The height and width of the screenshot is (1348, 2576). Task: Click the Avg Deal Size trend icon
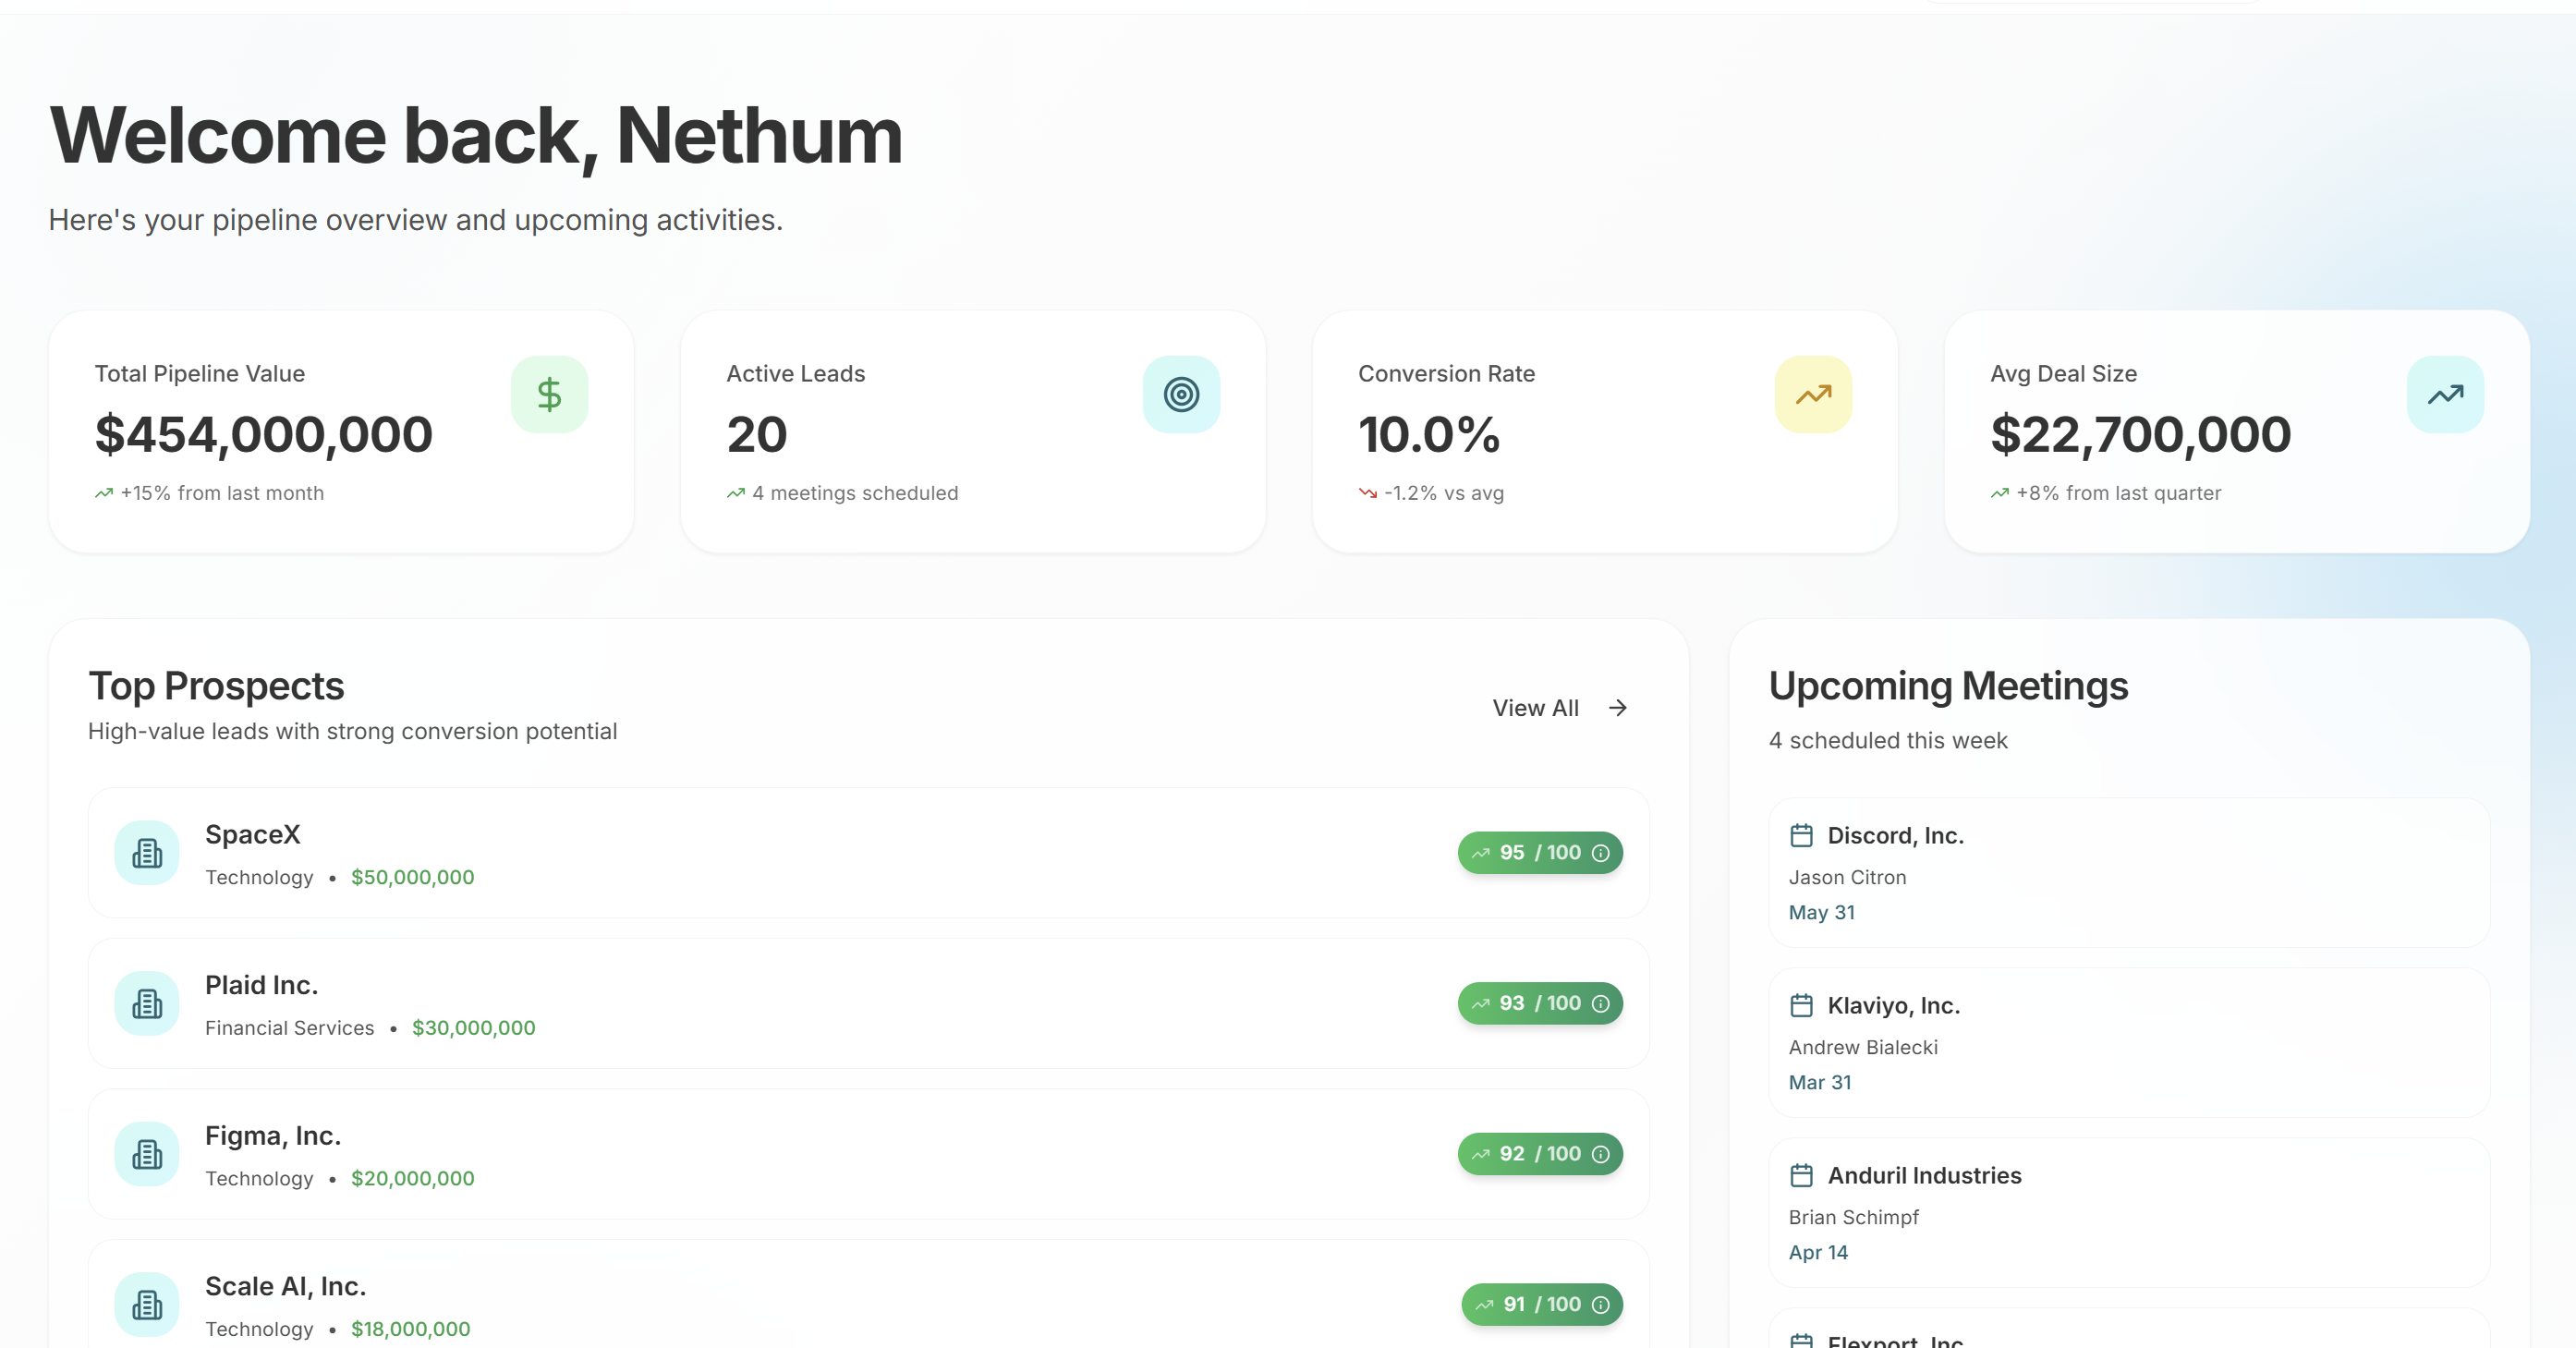click(2445, 394)
